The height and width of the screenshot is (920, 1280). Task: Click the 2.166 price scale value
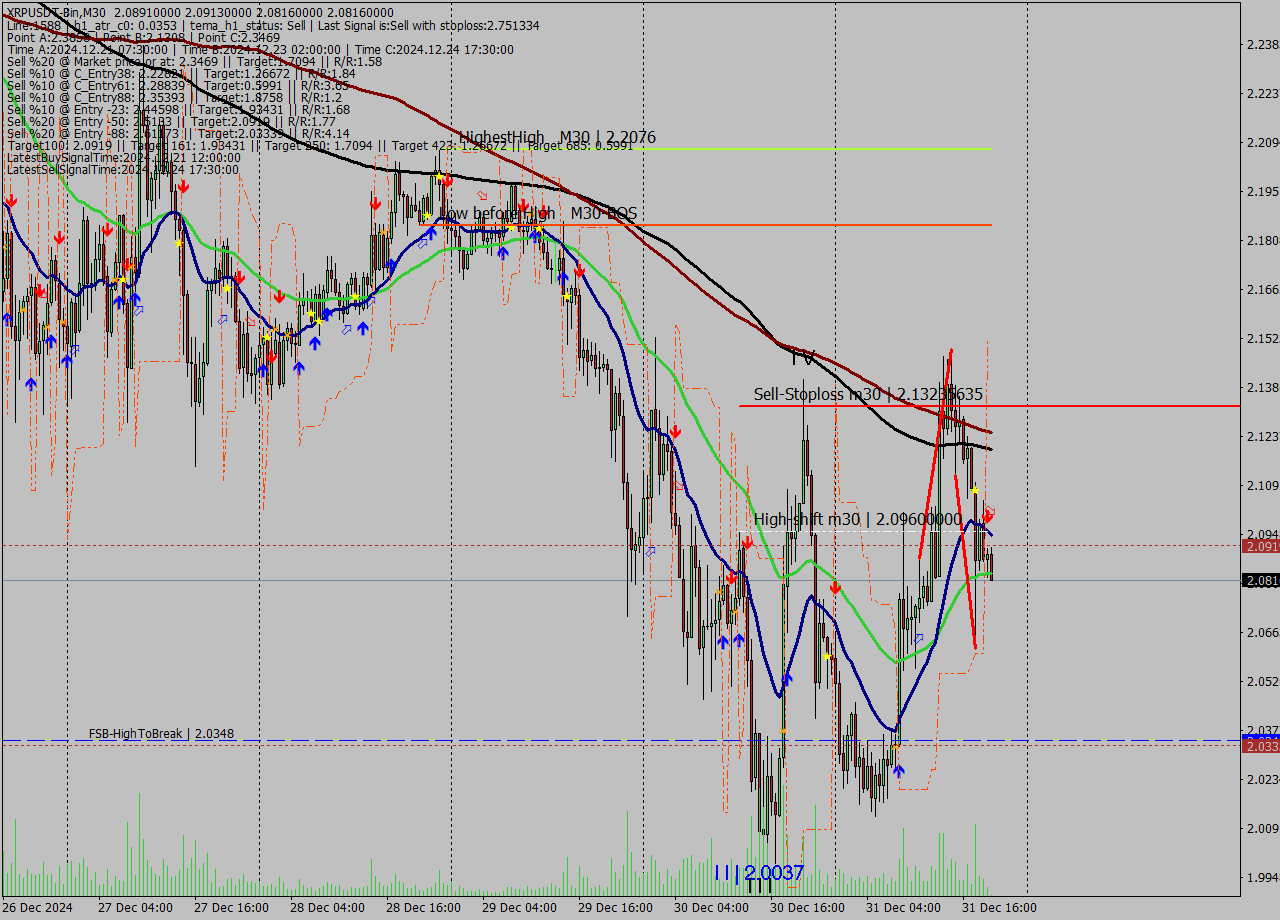coord(1262,289)
